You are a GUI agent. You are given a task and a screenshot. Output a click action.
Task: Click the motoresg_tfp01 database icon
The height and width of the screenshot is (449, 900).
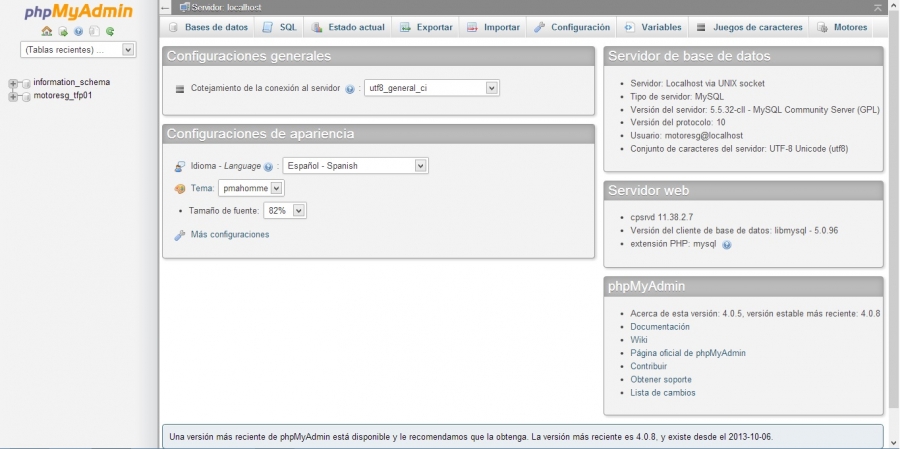[26, 96]
